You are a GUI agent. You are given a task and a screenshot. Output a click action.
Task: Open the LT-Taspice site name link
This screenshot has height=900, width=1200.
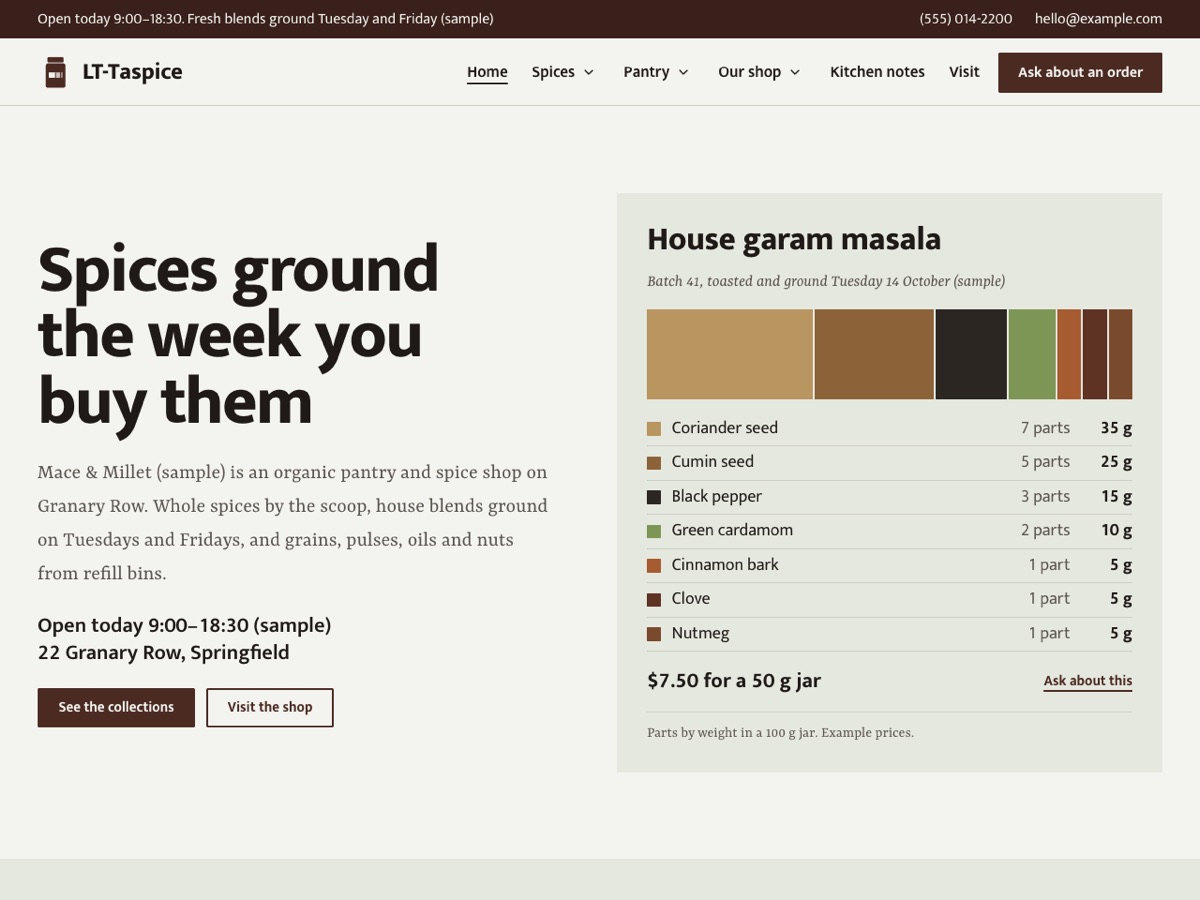pyautogui.click(x=132, y=72)
